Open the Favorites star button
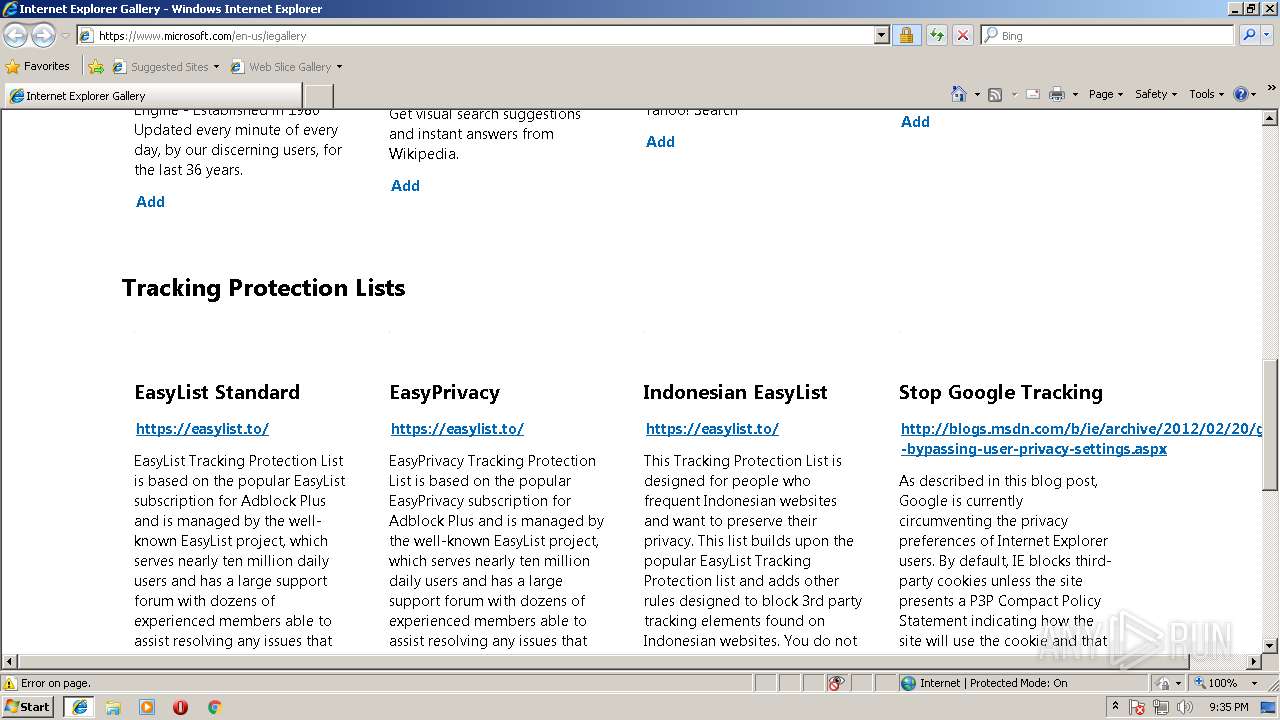Viewport: 1280px width, 720px height. [38, 66]
